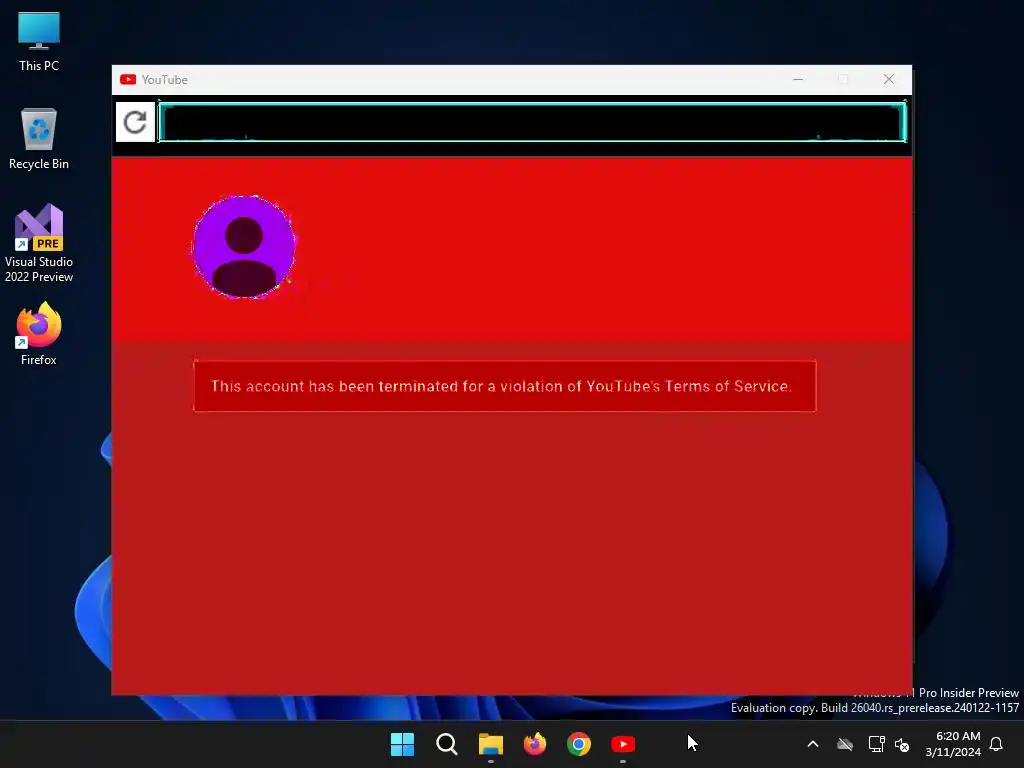The image size is (1024, 768).
Task: Click the YouTube app taskbar icon
Action: point(623,744)
